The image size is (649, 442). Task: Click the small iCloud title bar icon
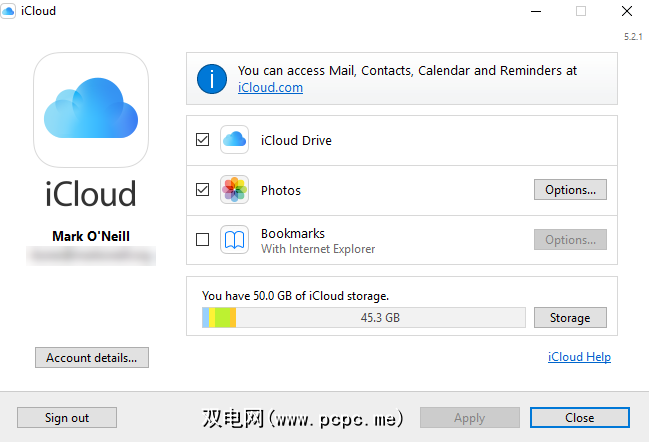pyautogui.click(x=11, y=11)
